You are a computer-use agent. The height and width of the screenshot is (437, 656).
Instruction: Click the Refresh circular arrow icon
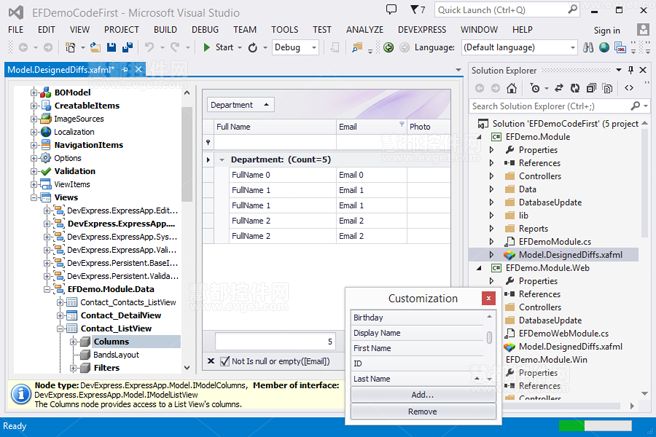click(x=252, y=48)
